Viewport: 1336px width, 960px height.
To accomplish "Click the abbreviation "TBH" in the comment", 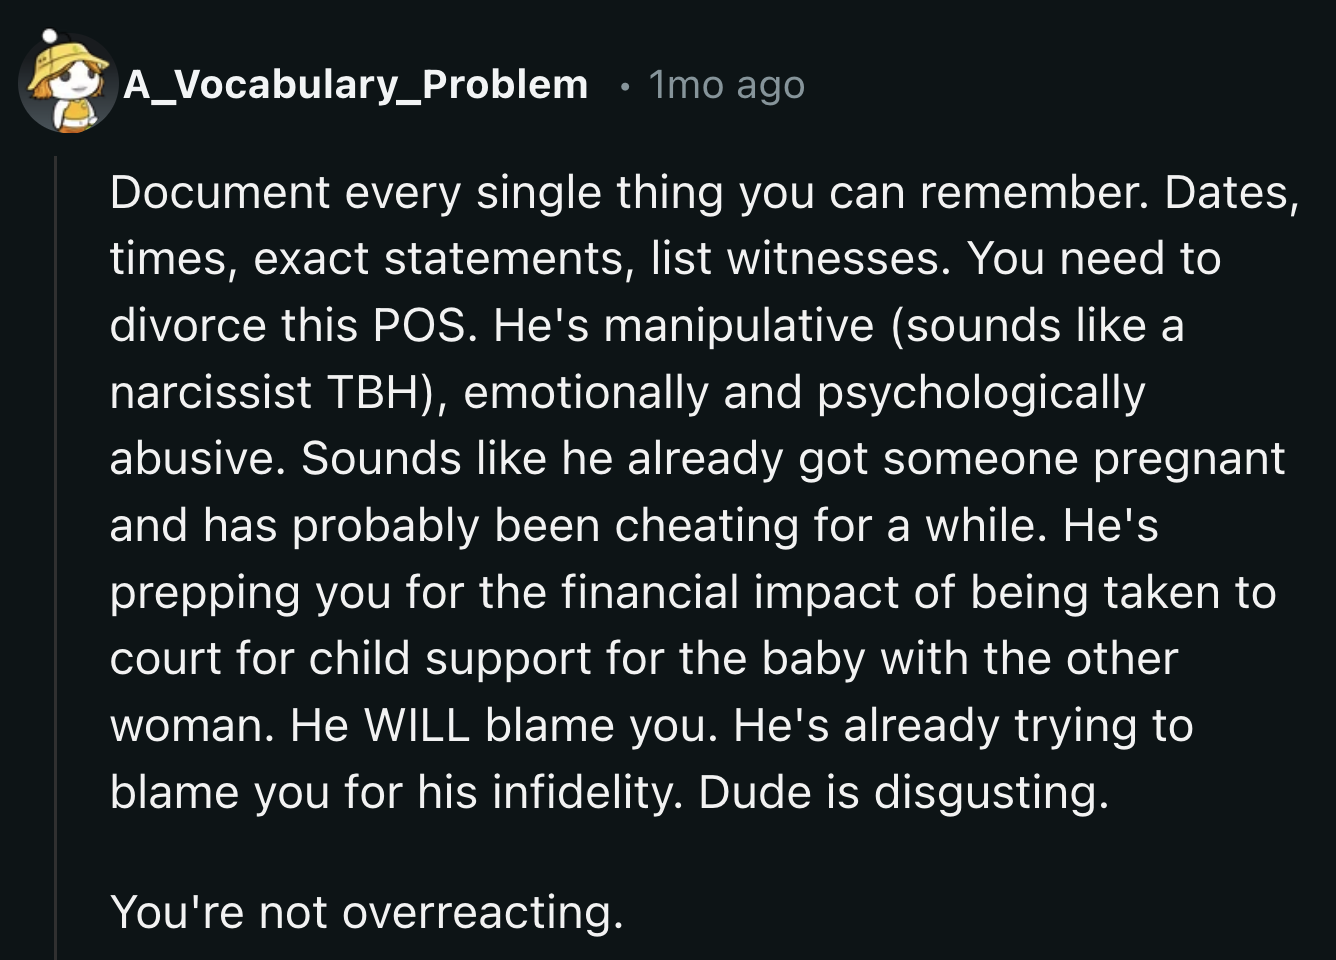I will (371, 392).
